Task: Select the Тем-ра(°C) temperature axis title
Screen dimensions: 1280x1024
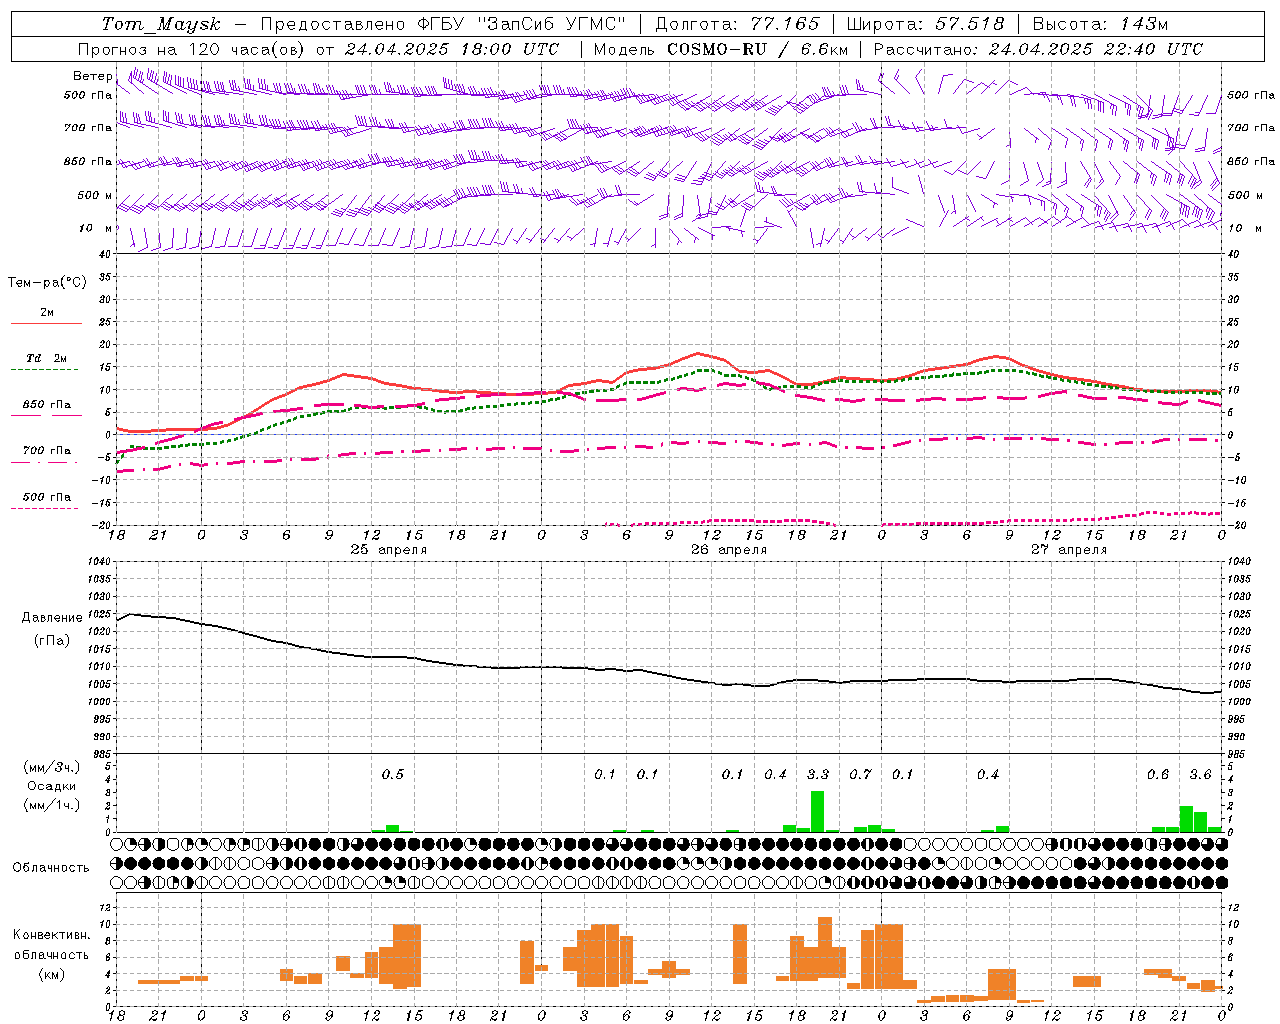Action: coord(47,283)
